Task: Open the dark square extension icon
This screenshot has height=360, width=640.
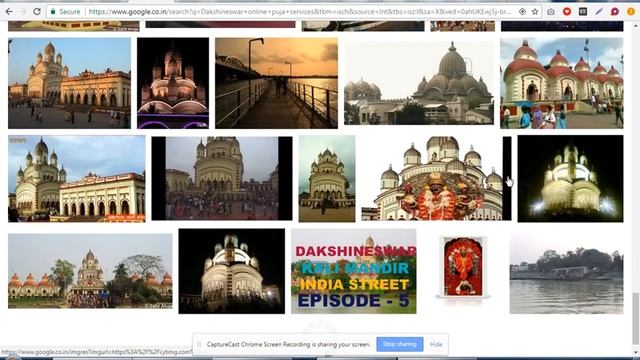Action: tap(583, 12)
